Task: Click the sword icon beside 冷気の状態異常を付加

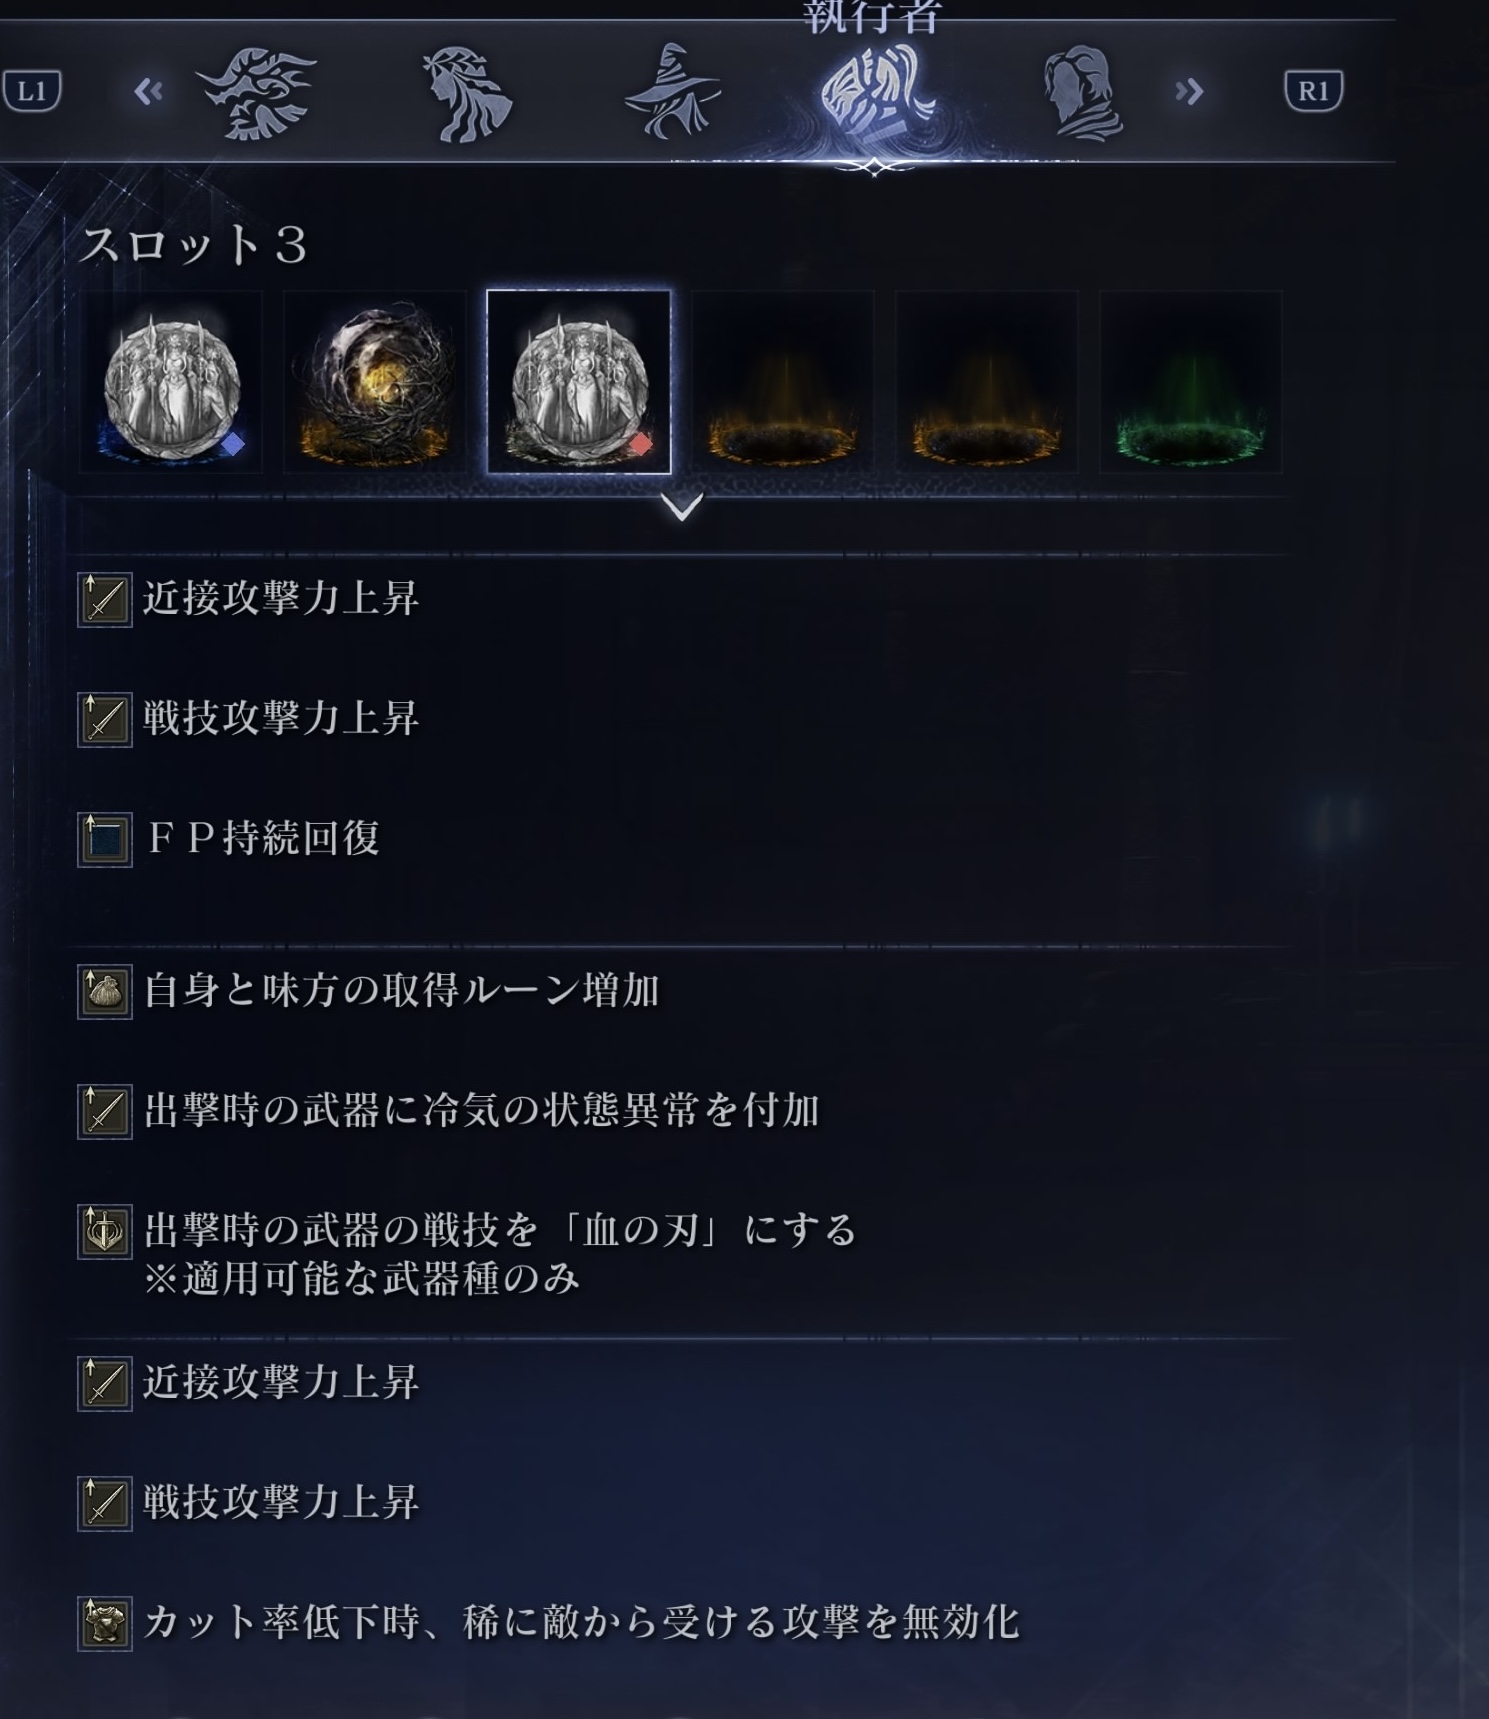Action: 105,1111
